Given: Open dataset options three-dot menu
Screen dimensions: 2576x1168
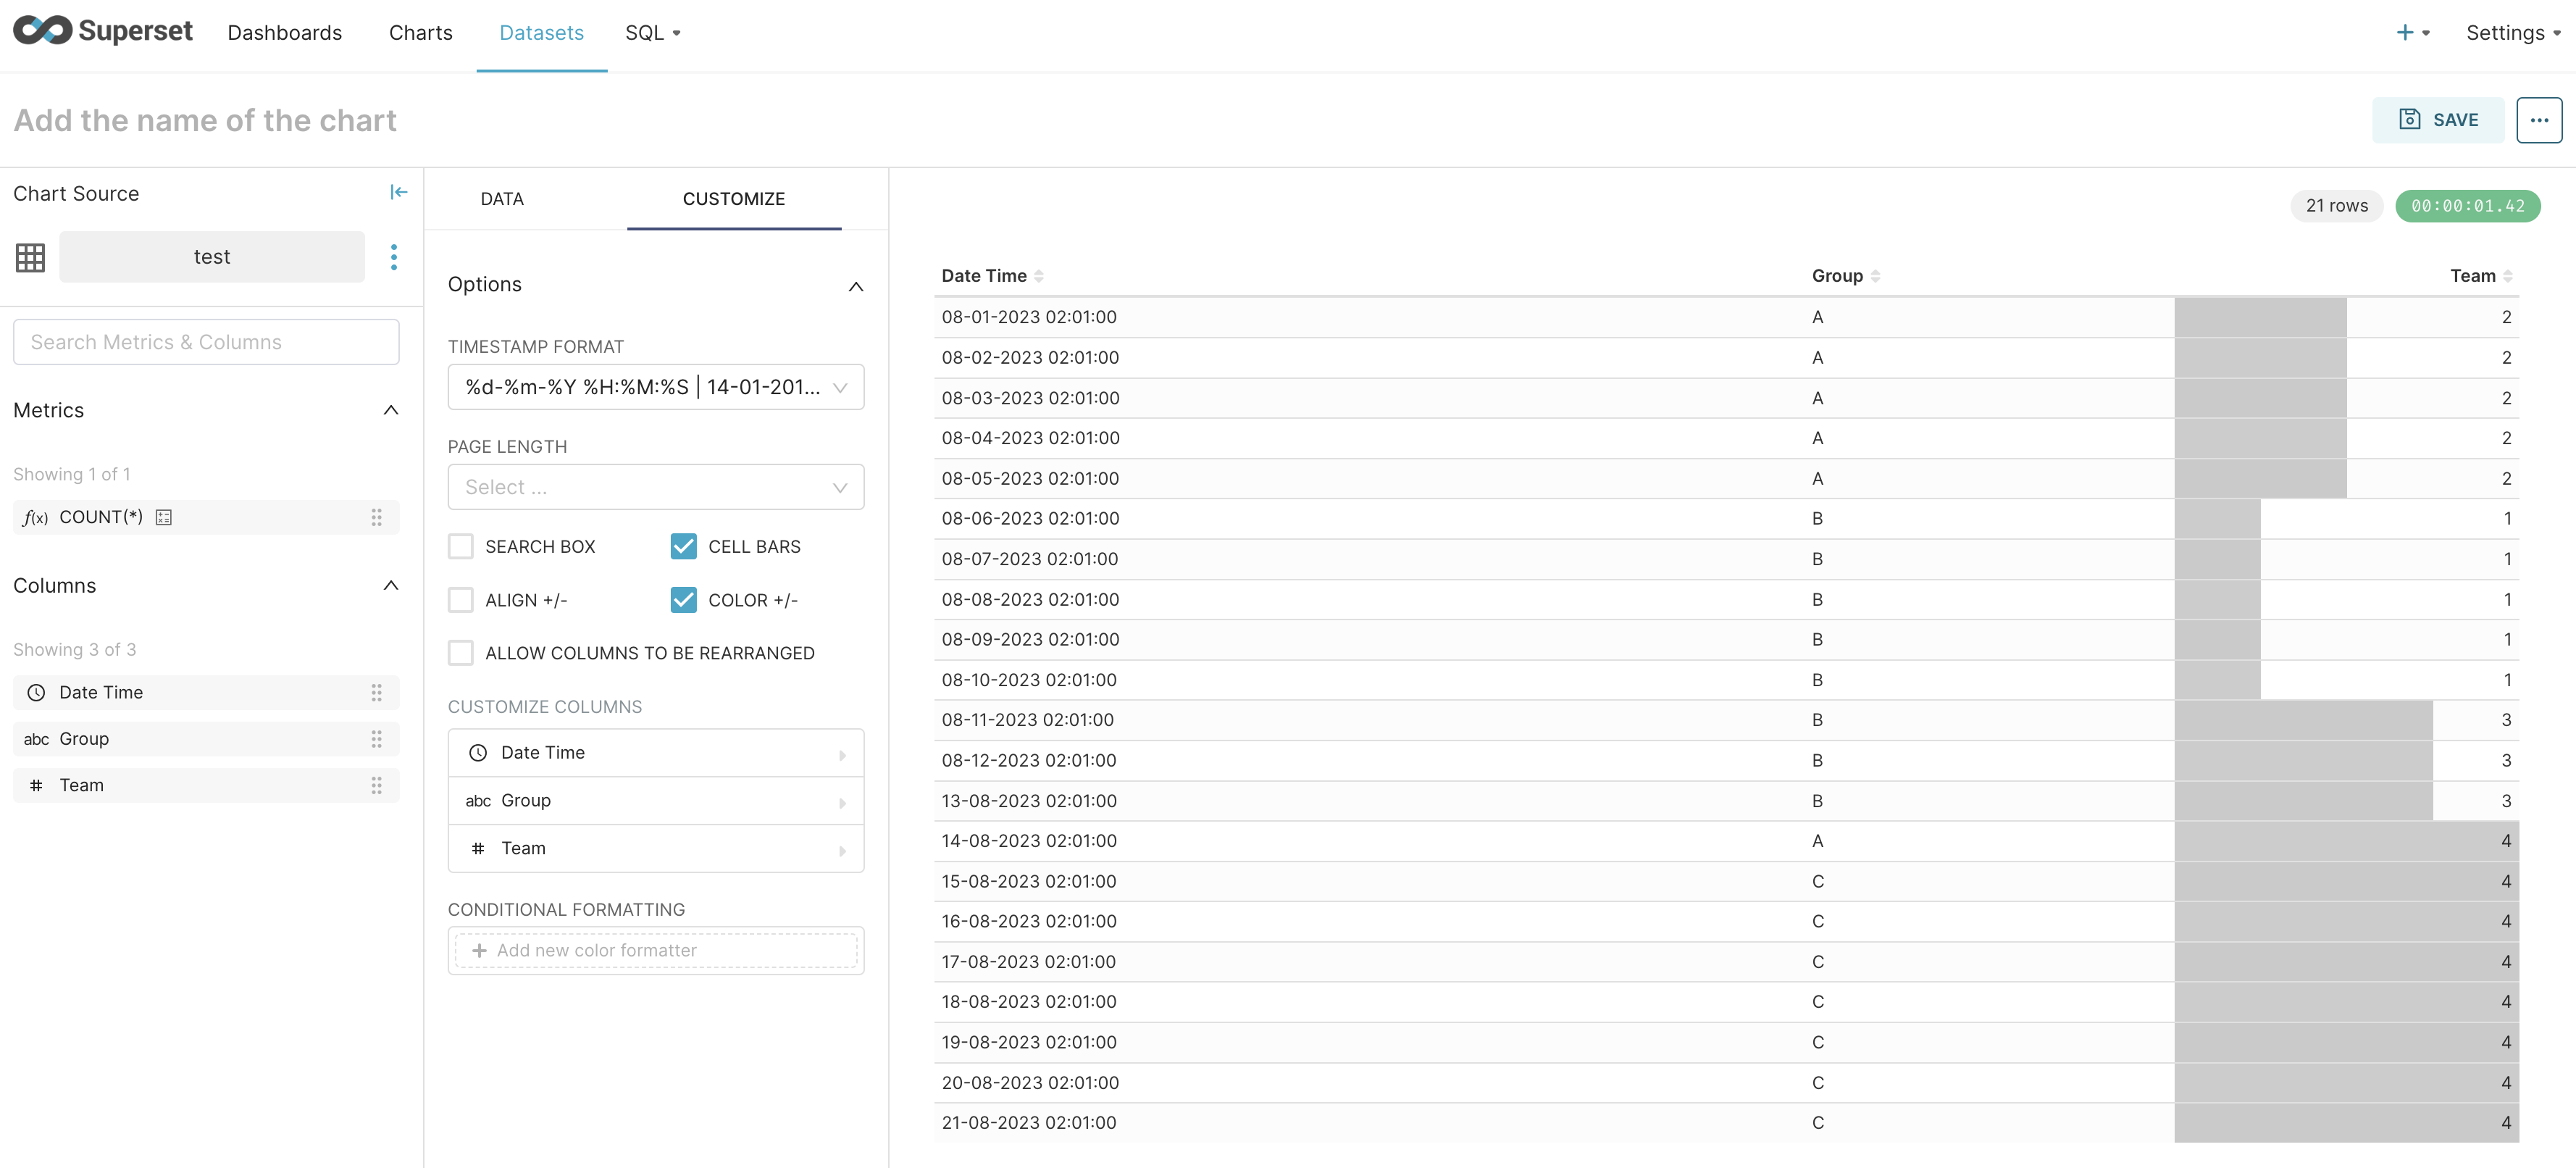Looking at the screenshot, I should coord(394,257).
